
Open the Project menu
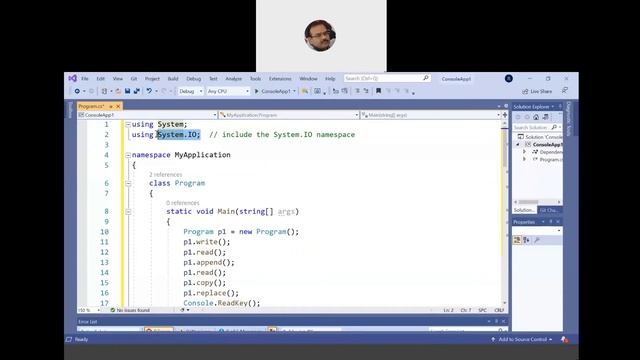(x=152, y=78)
